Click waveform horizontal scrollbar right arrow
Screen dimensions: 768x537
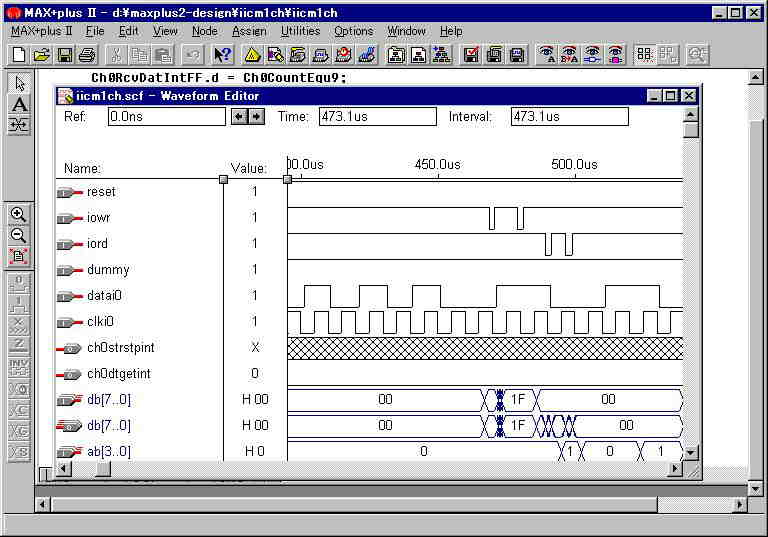point(675,469)
